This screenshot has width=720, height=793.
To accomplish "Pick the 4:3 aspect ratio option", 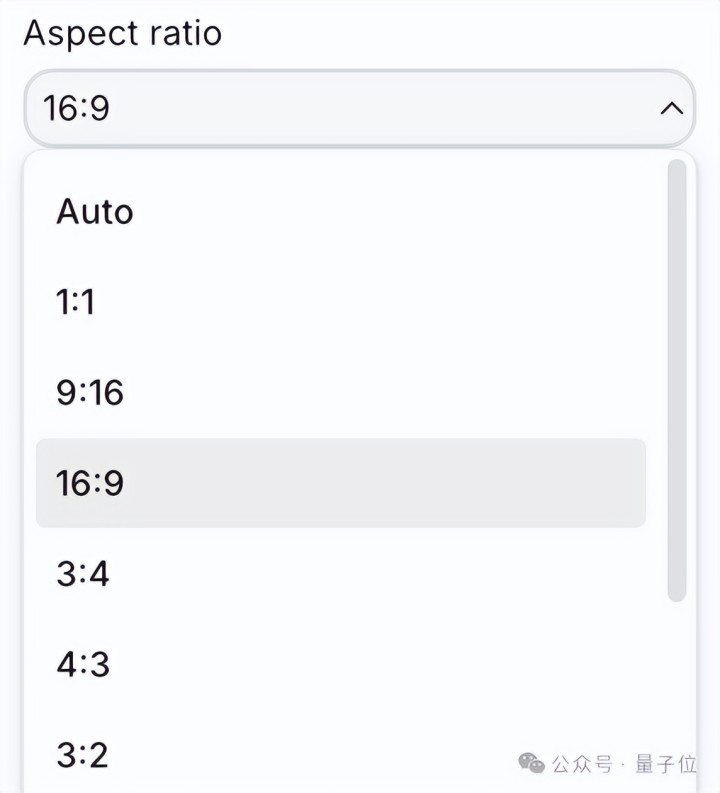I will pos(83,663).
